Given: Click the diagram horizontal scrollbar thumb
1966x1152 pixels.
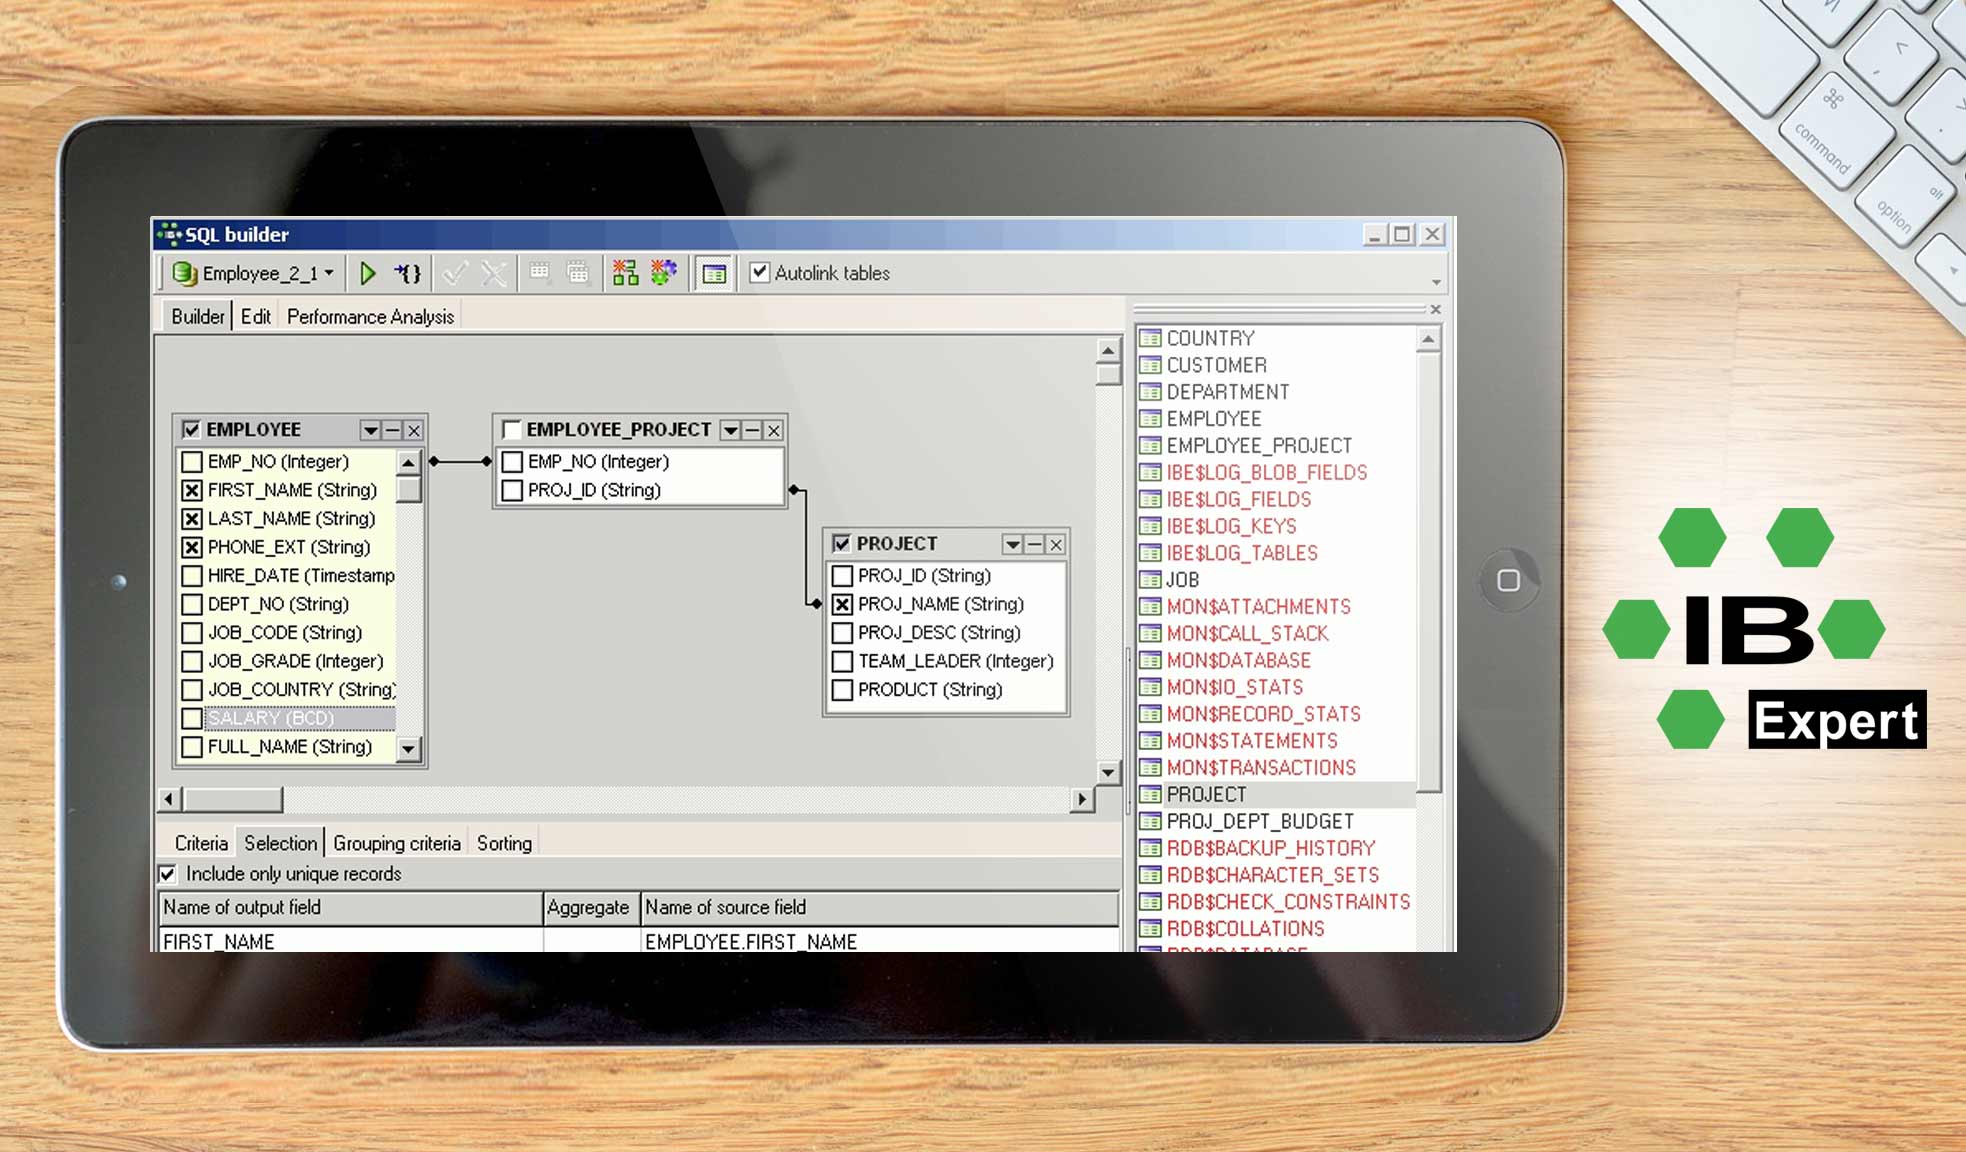Looking at the screenshot, I should tap(232, 799).
